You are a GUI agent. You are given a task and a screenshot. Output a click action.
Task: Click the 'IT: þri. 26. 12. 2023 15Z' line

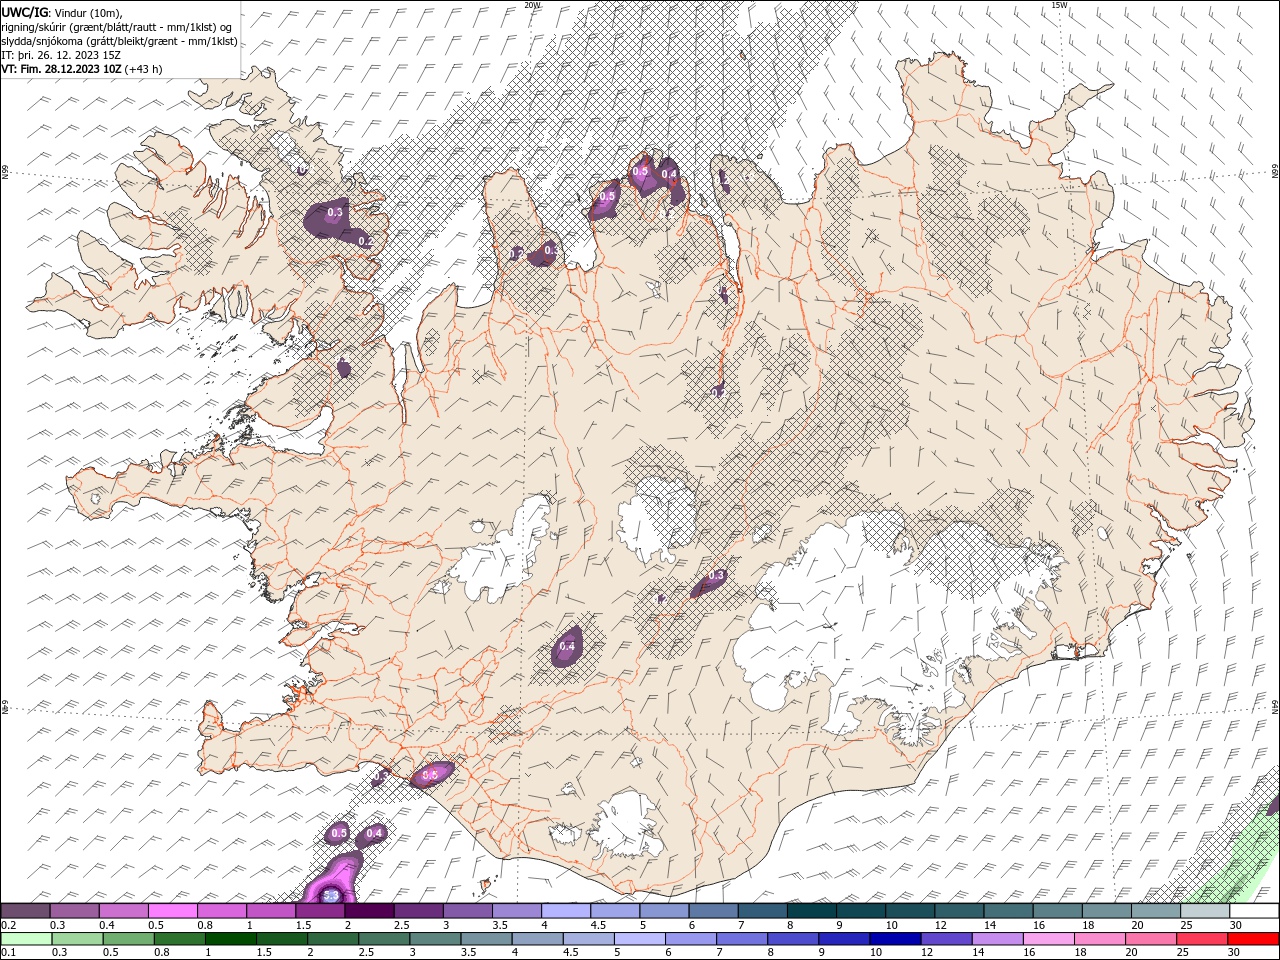tap(60, 55)
